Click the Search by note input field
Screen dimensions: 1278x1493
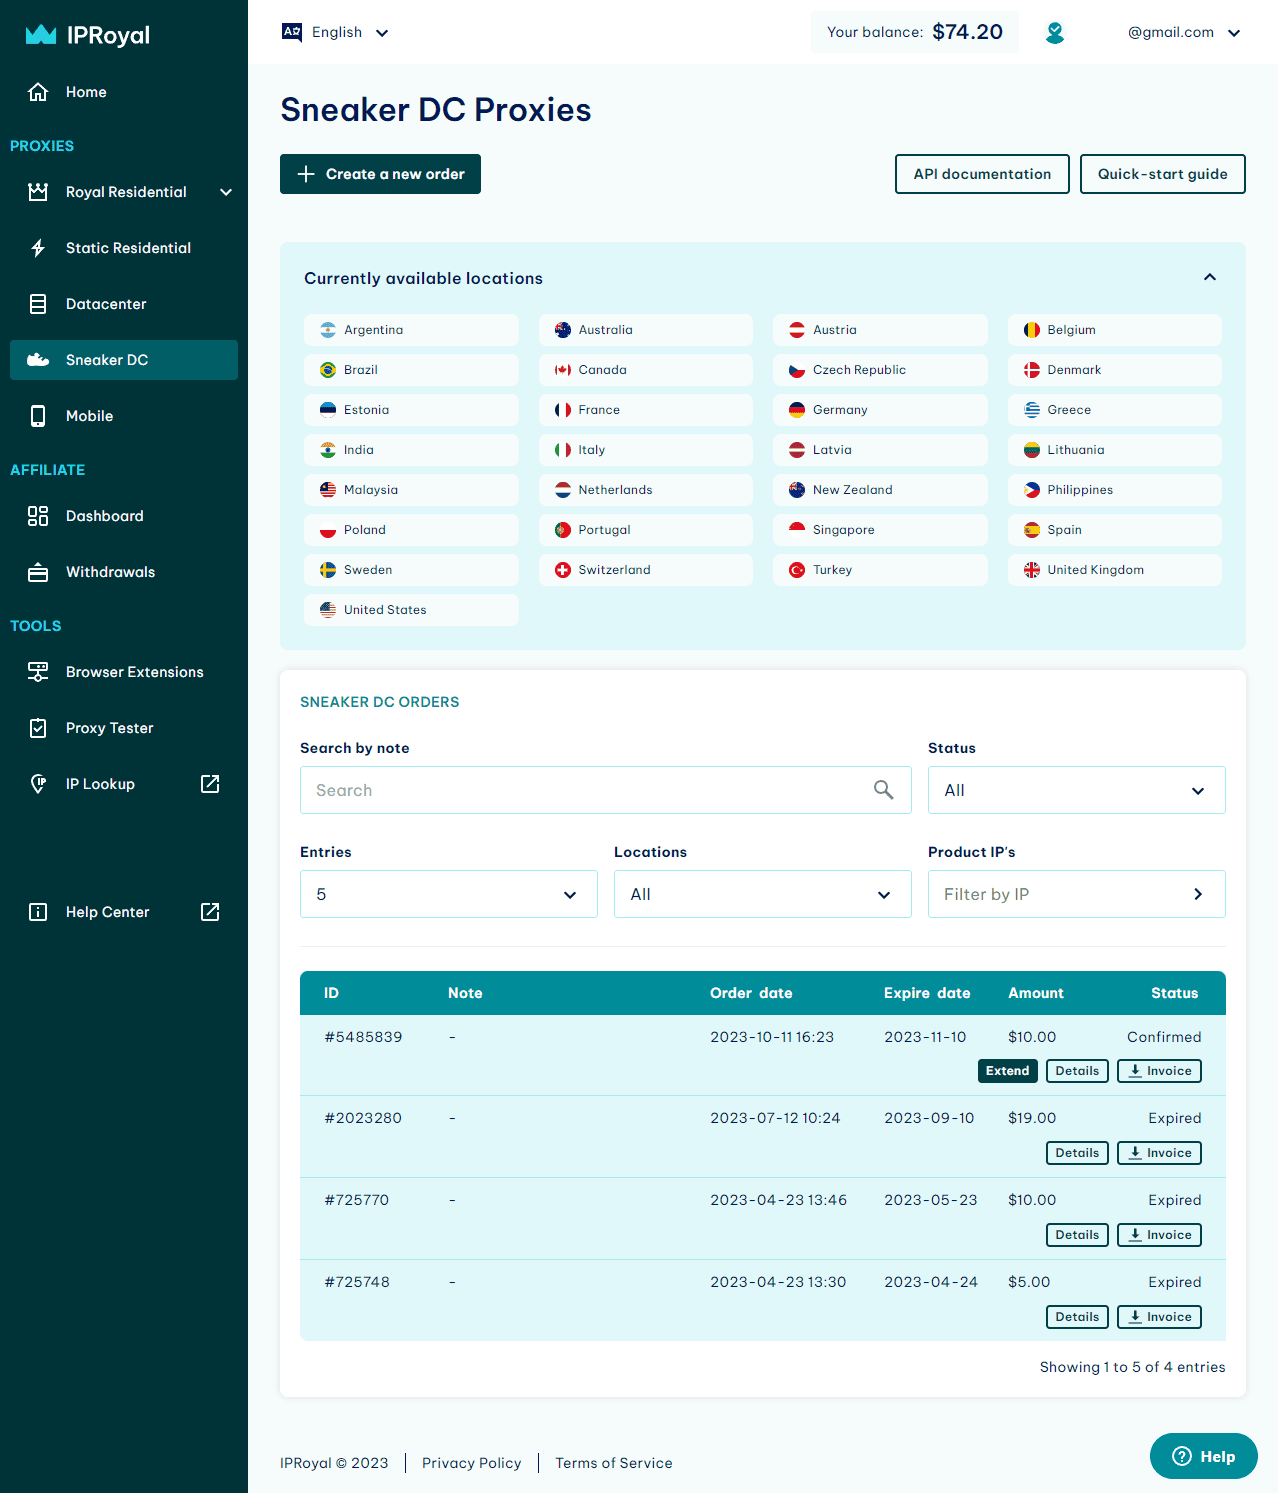606,790
